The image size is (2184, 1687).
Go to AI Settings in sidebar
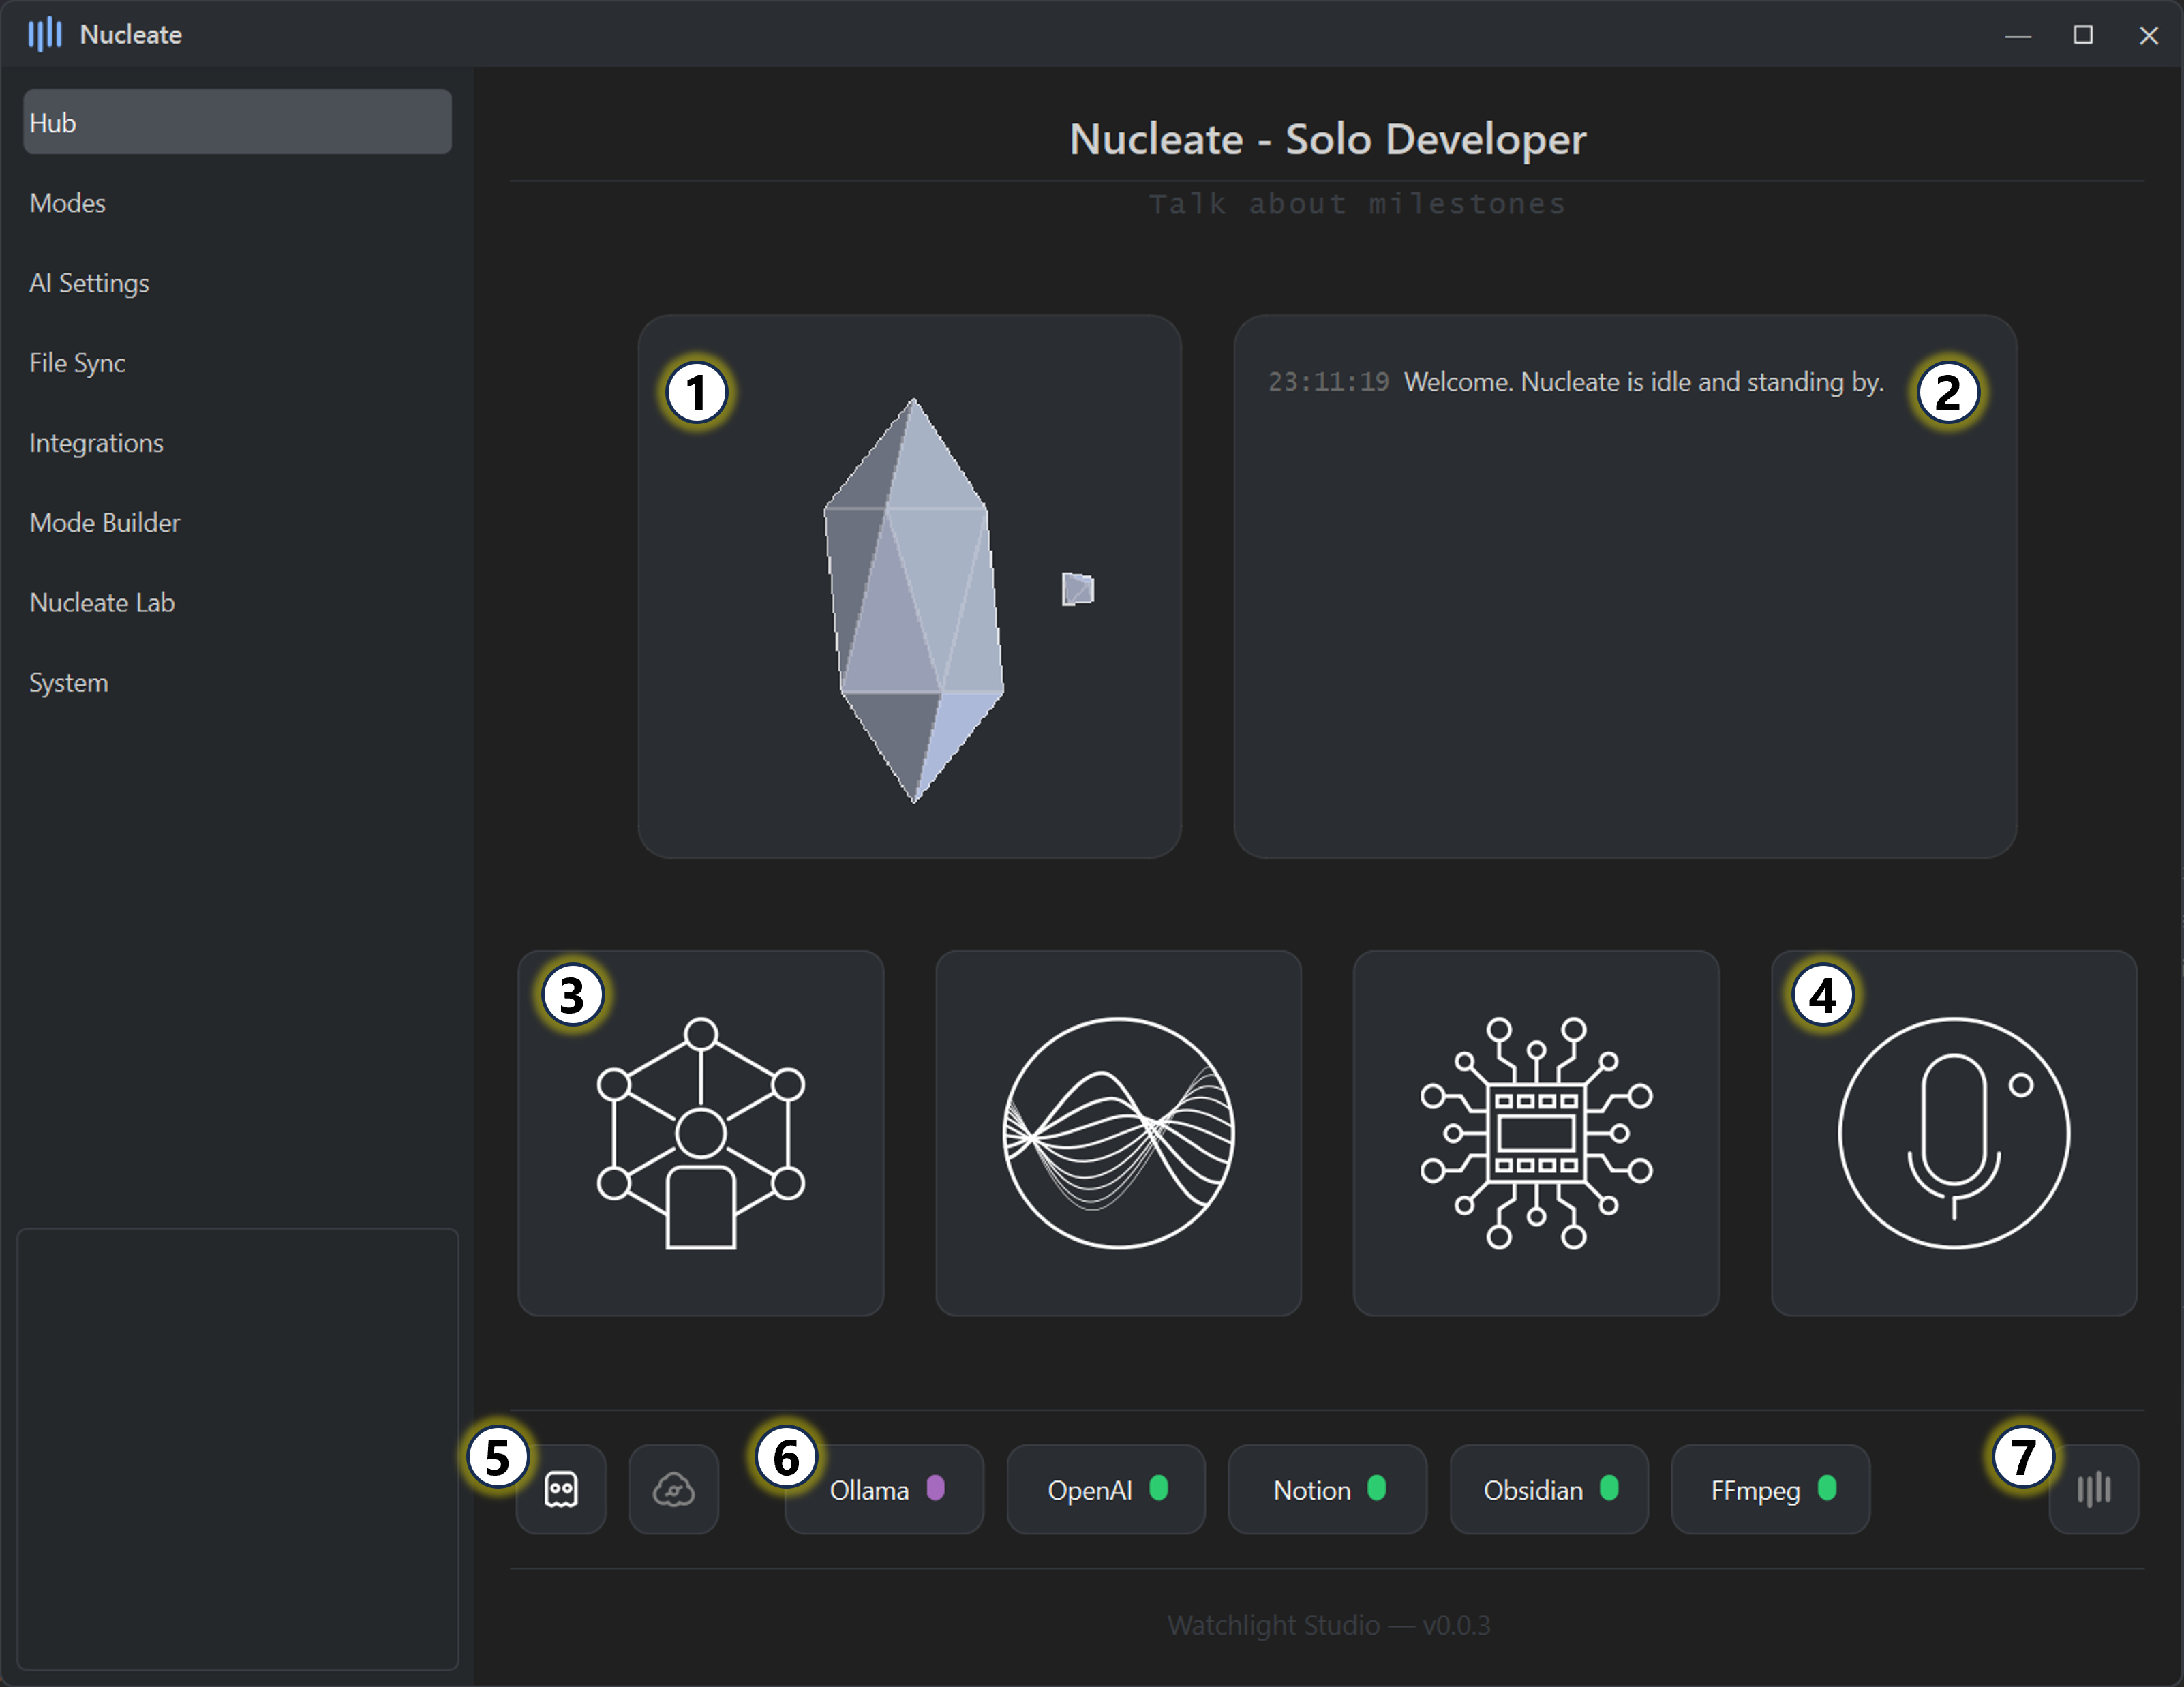89,283
